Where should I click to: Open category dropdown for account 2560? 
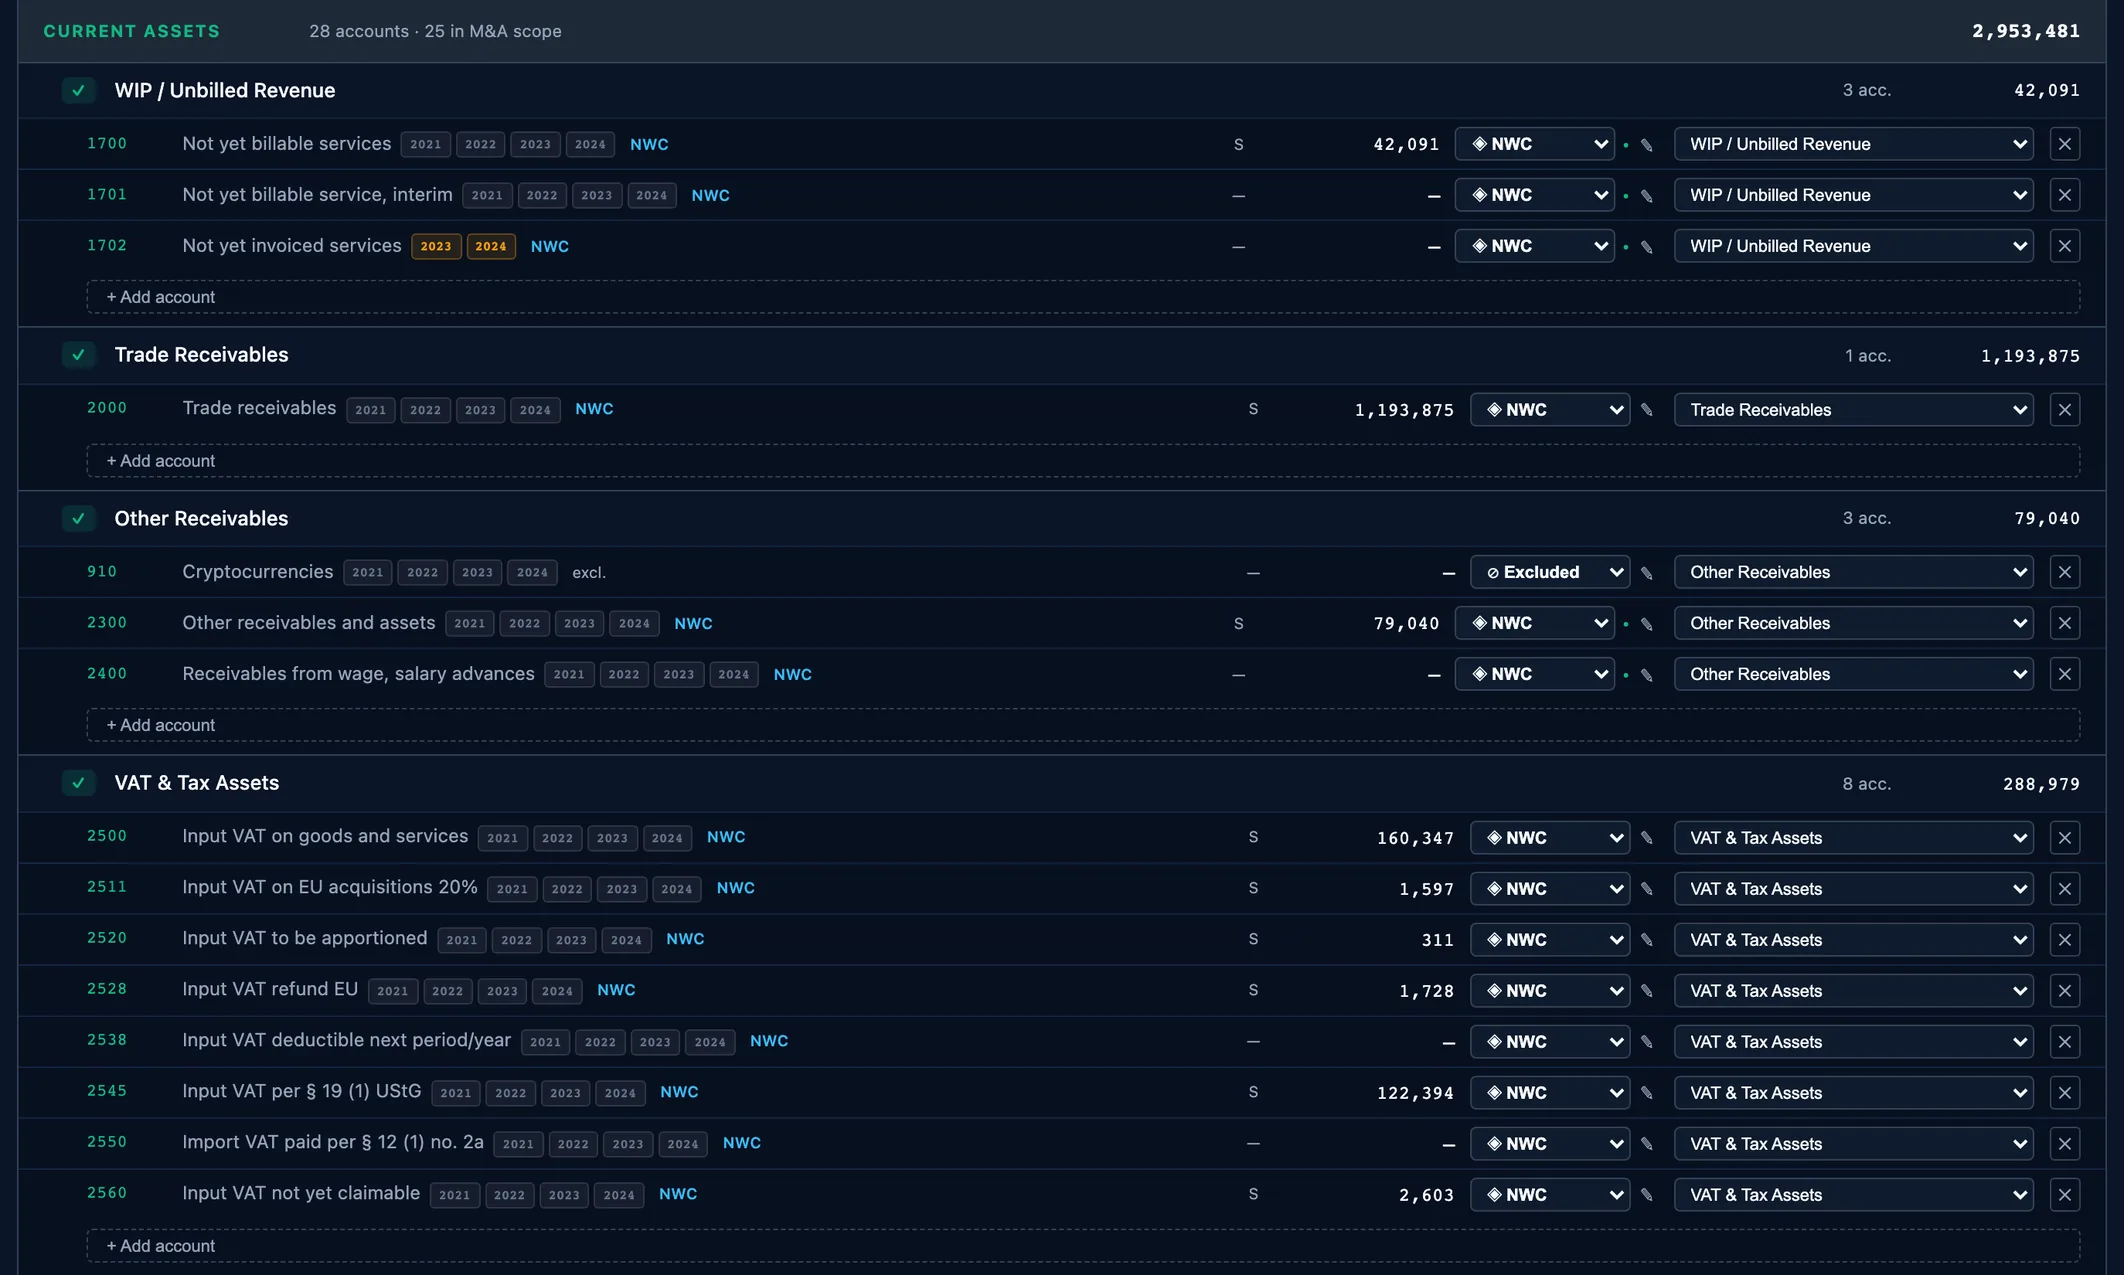click(1854, 1195)
